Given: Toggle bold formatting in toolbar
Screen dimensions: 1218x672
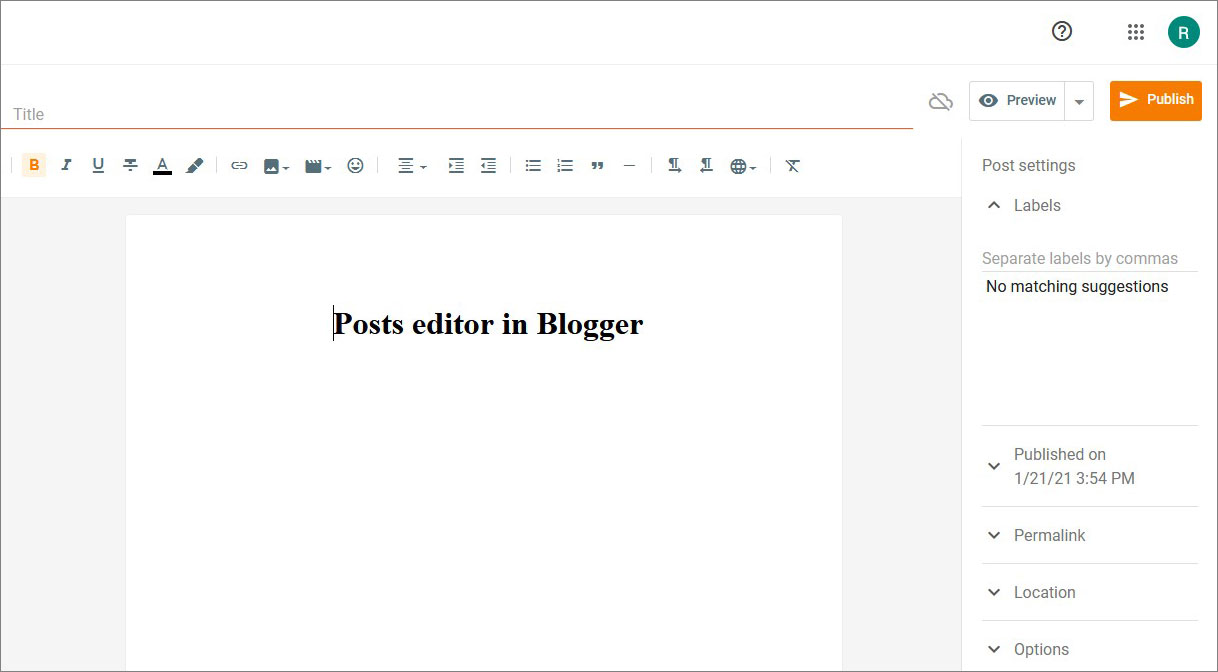Looking at the screenshot, I should coord(34,166).
